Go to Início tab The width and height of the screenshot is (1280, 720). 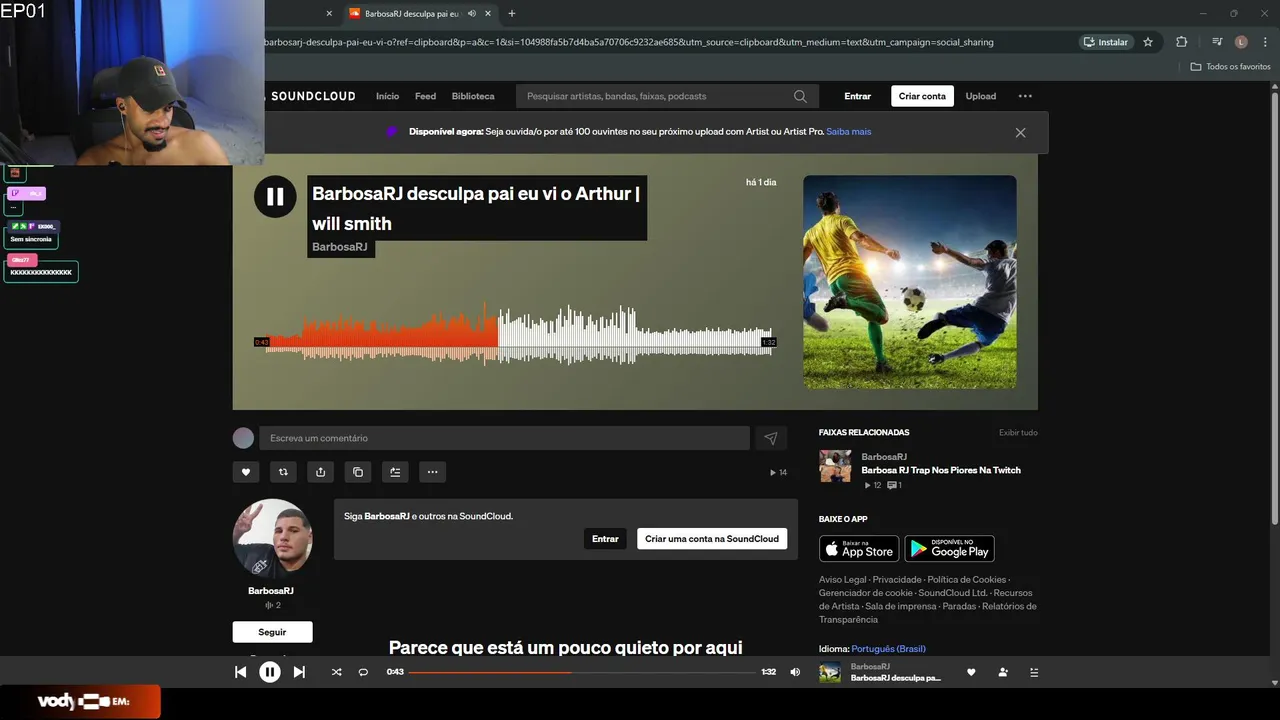coord(387,96)
